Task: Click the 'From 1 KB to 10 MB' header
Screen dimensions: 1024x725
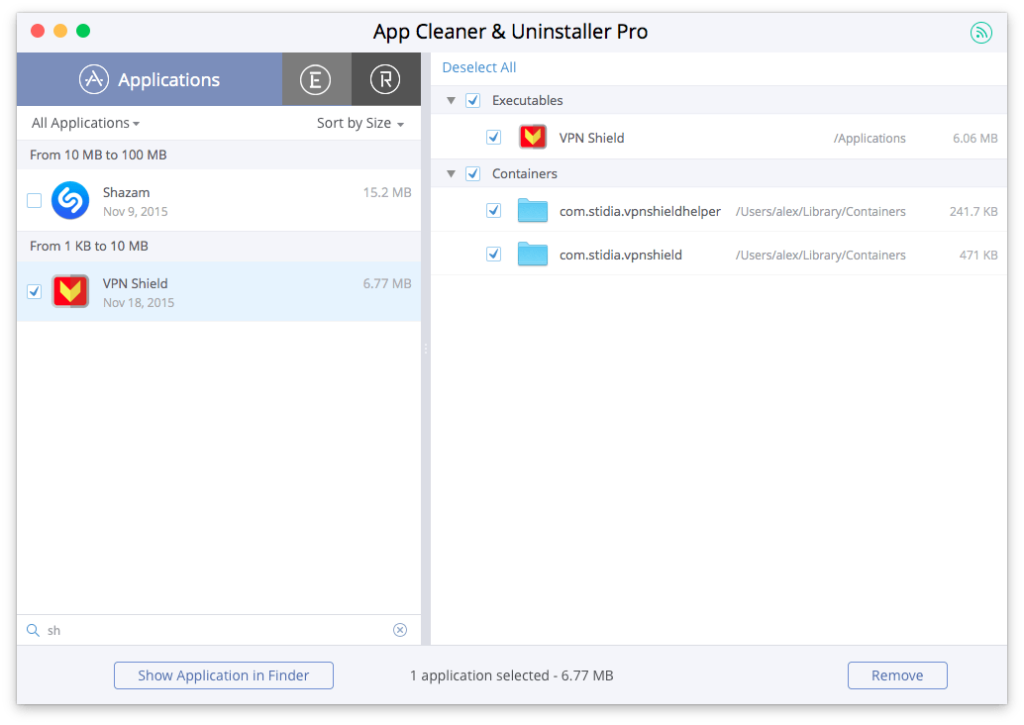Action: (89, 246)
